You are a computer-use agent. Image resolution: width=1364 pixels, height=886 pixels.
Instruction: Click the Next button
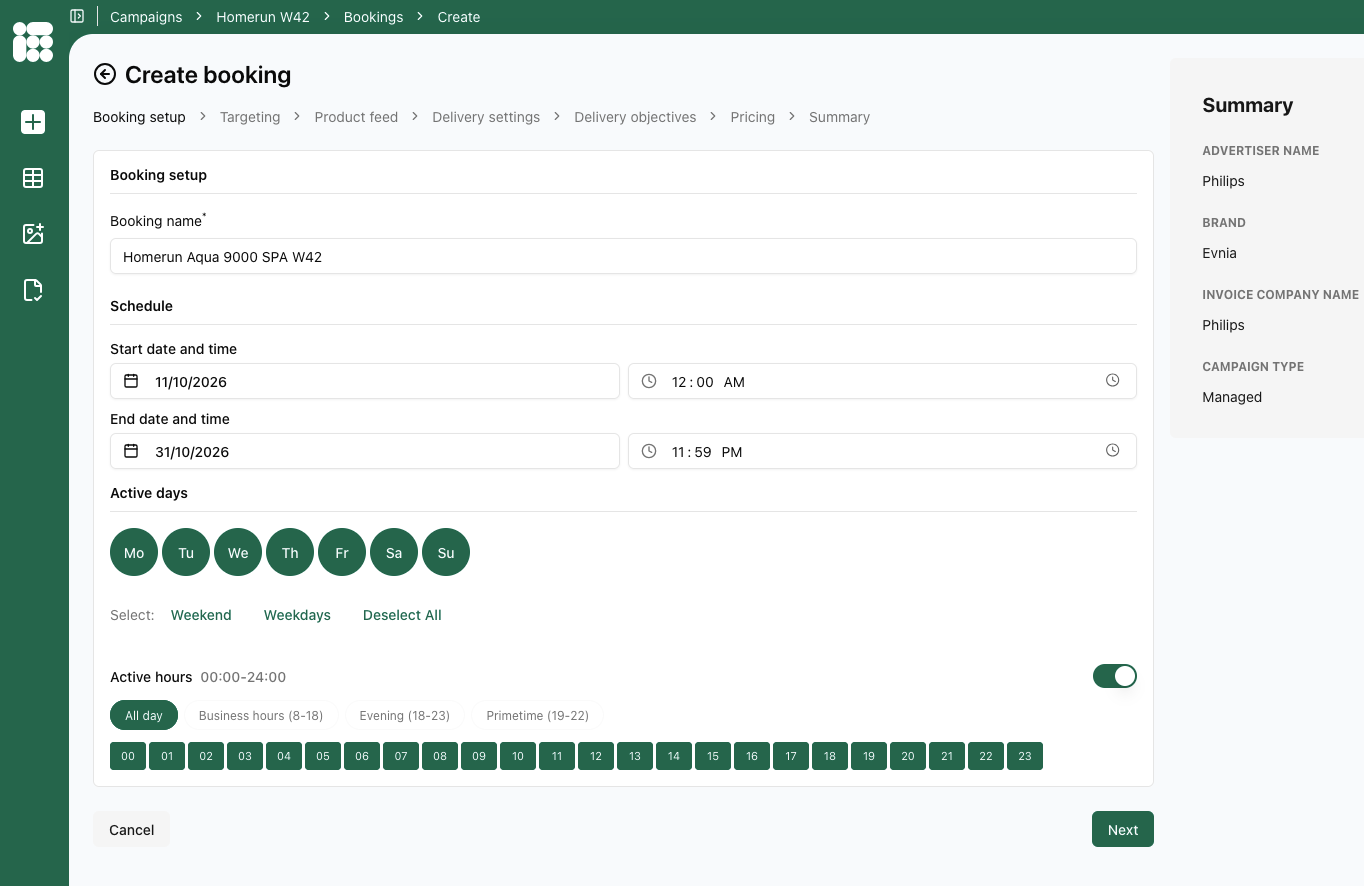1123,829
